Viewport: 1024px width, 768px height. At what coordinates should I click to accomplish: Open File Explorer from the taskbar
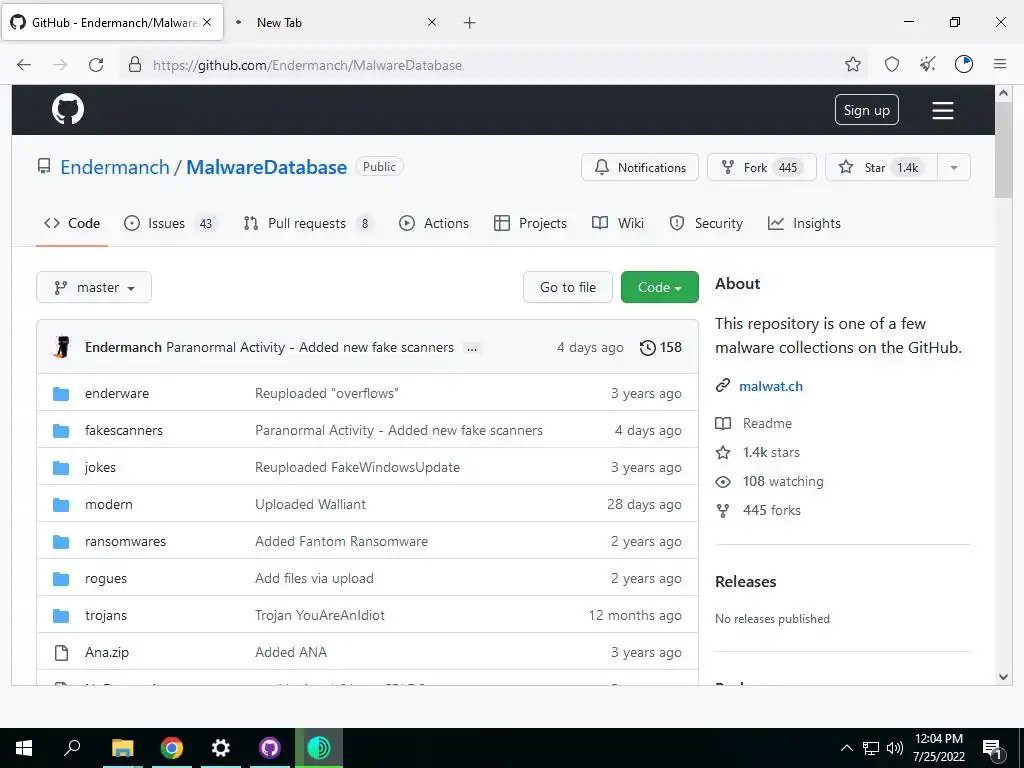pos(122,748)
